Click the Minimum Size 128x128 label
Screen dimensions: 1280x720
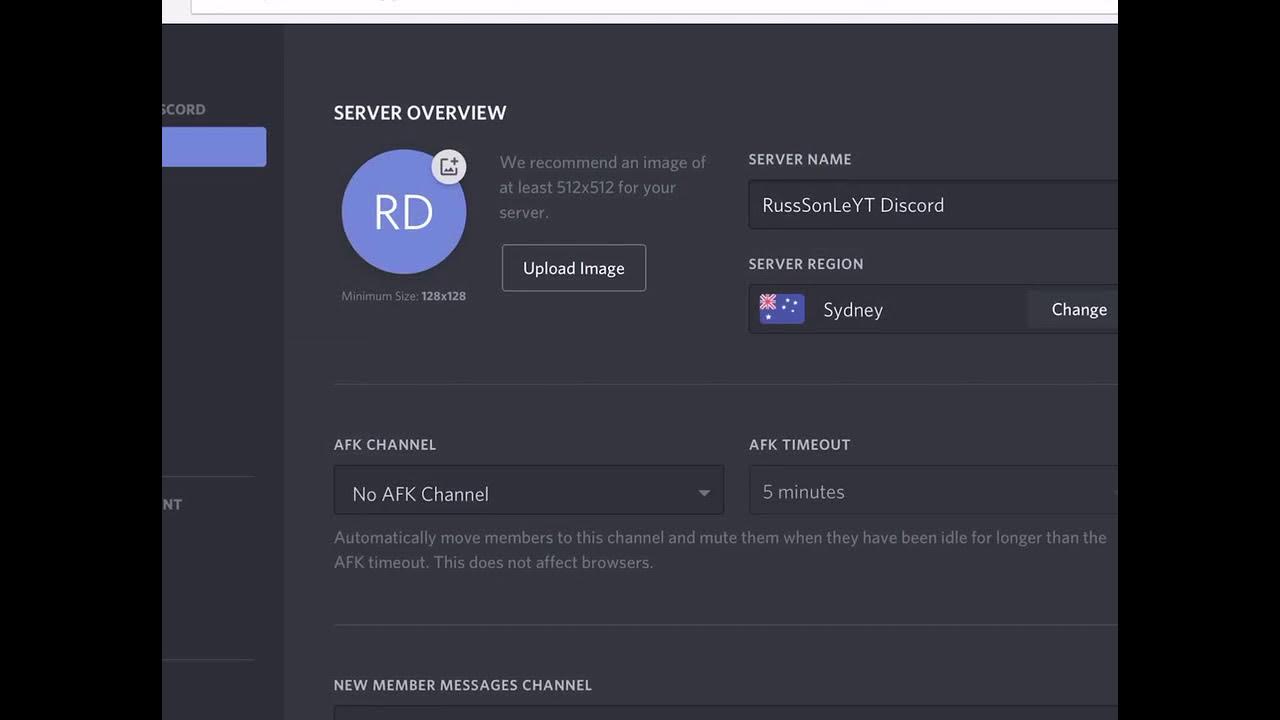pyautogui.click(x=404, y=296)
